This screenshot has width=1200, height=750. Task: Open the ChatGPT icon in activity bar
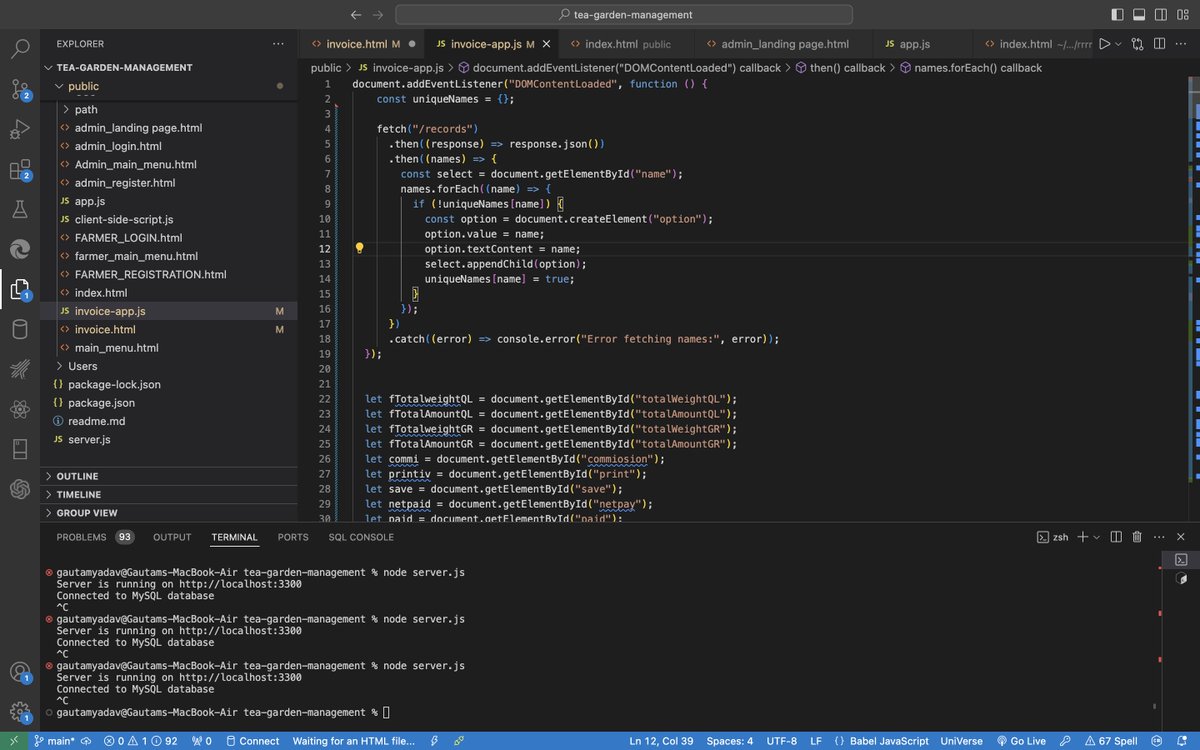(x=20, y=489)
